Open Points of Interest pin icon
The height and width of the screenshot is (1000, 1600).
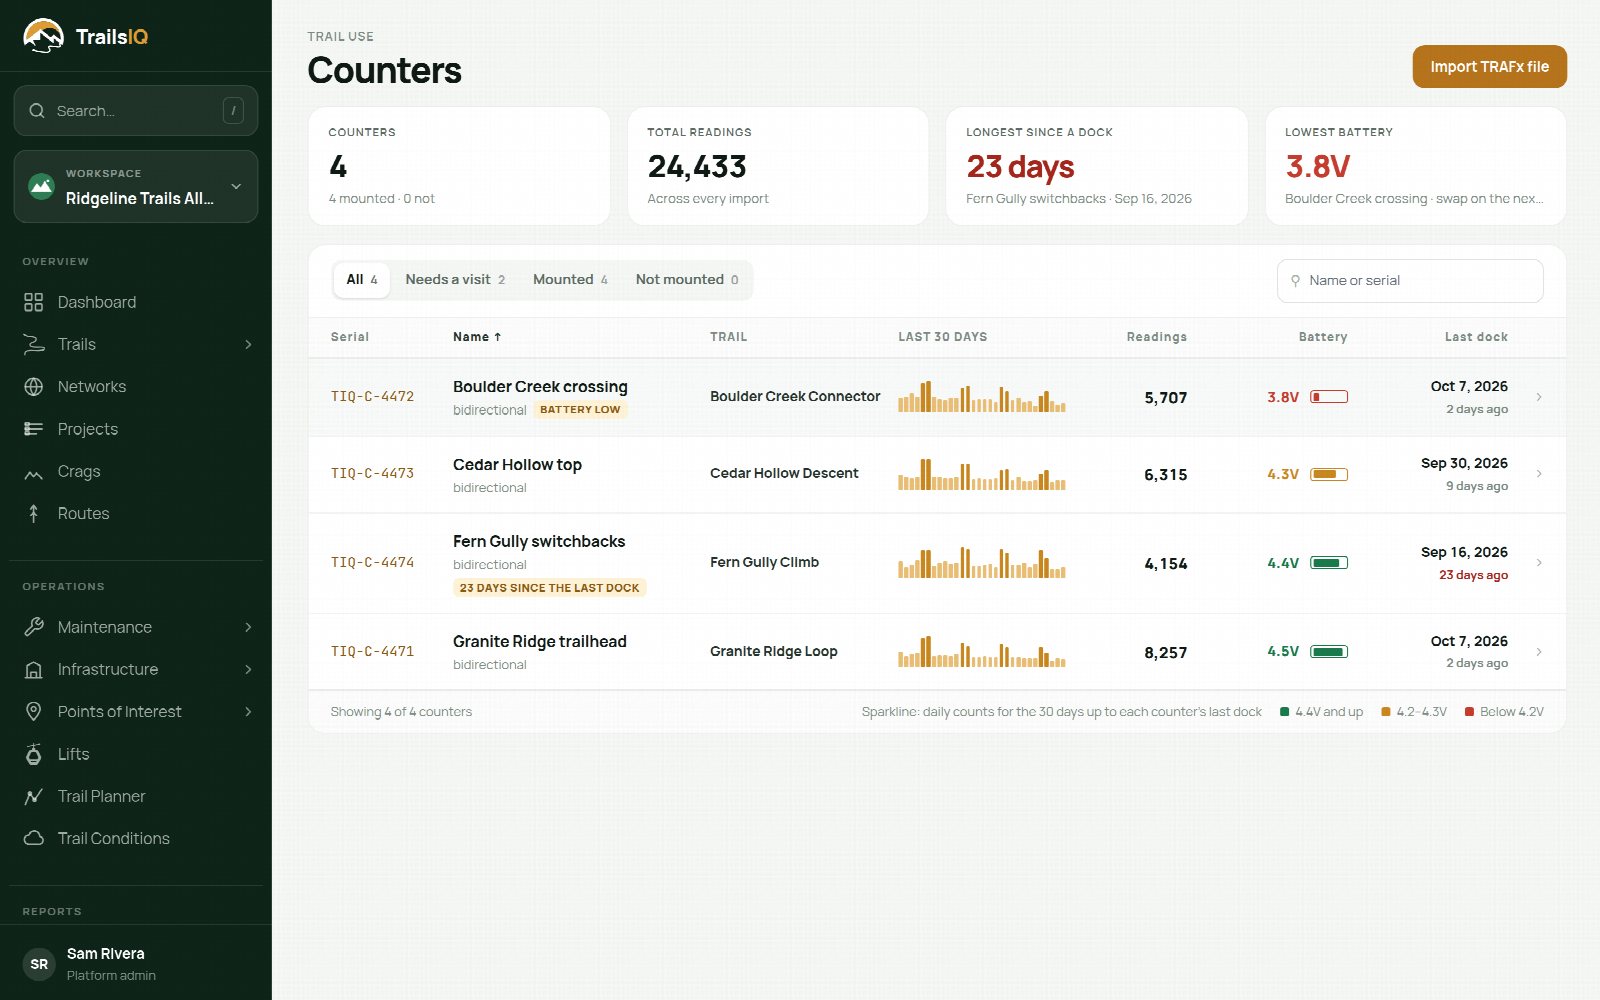[34, 712]
